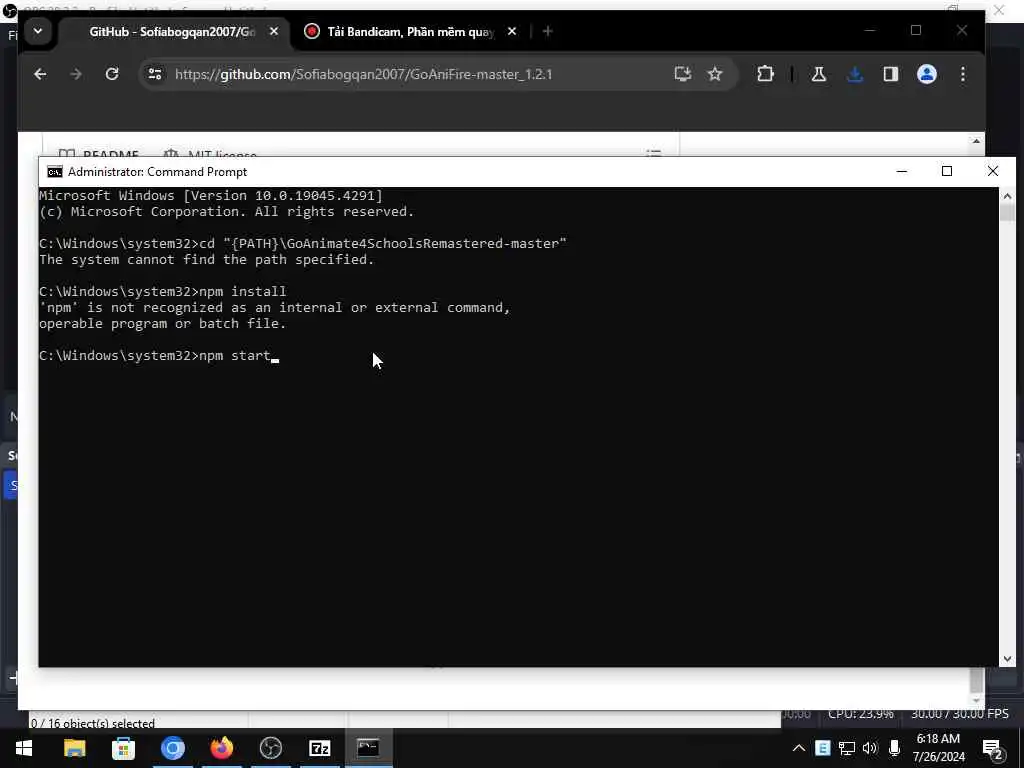
Task: Open Firefox from the taskbar
Action: point(221,748)
